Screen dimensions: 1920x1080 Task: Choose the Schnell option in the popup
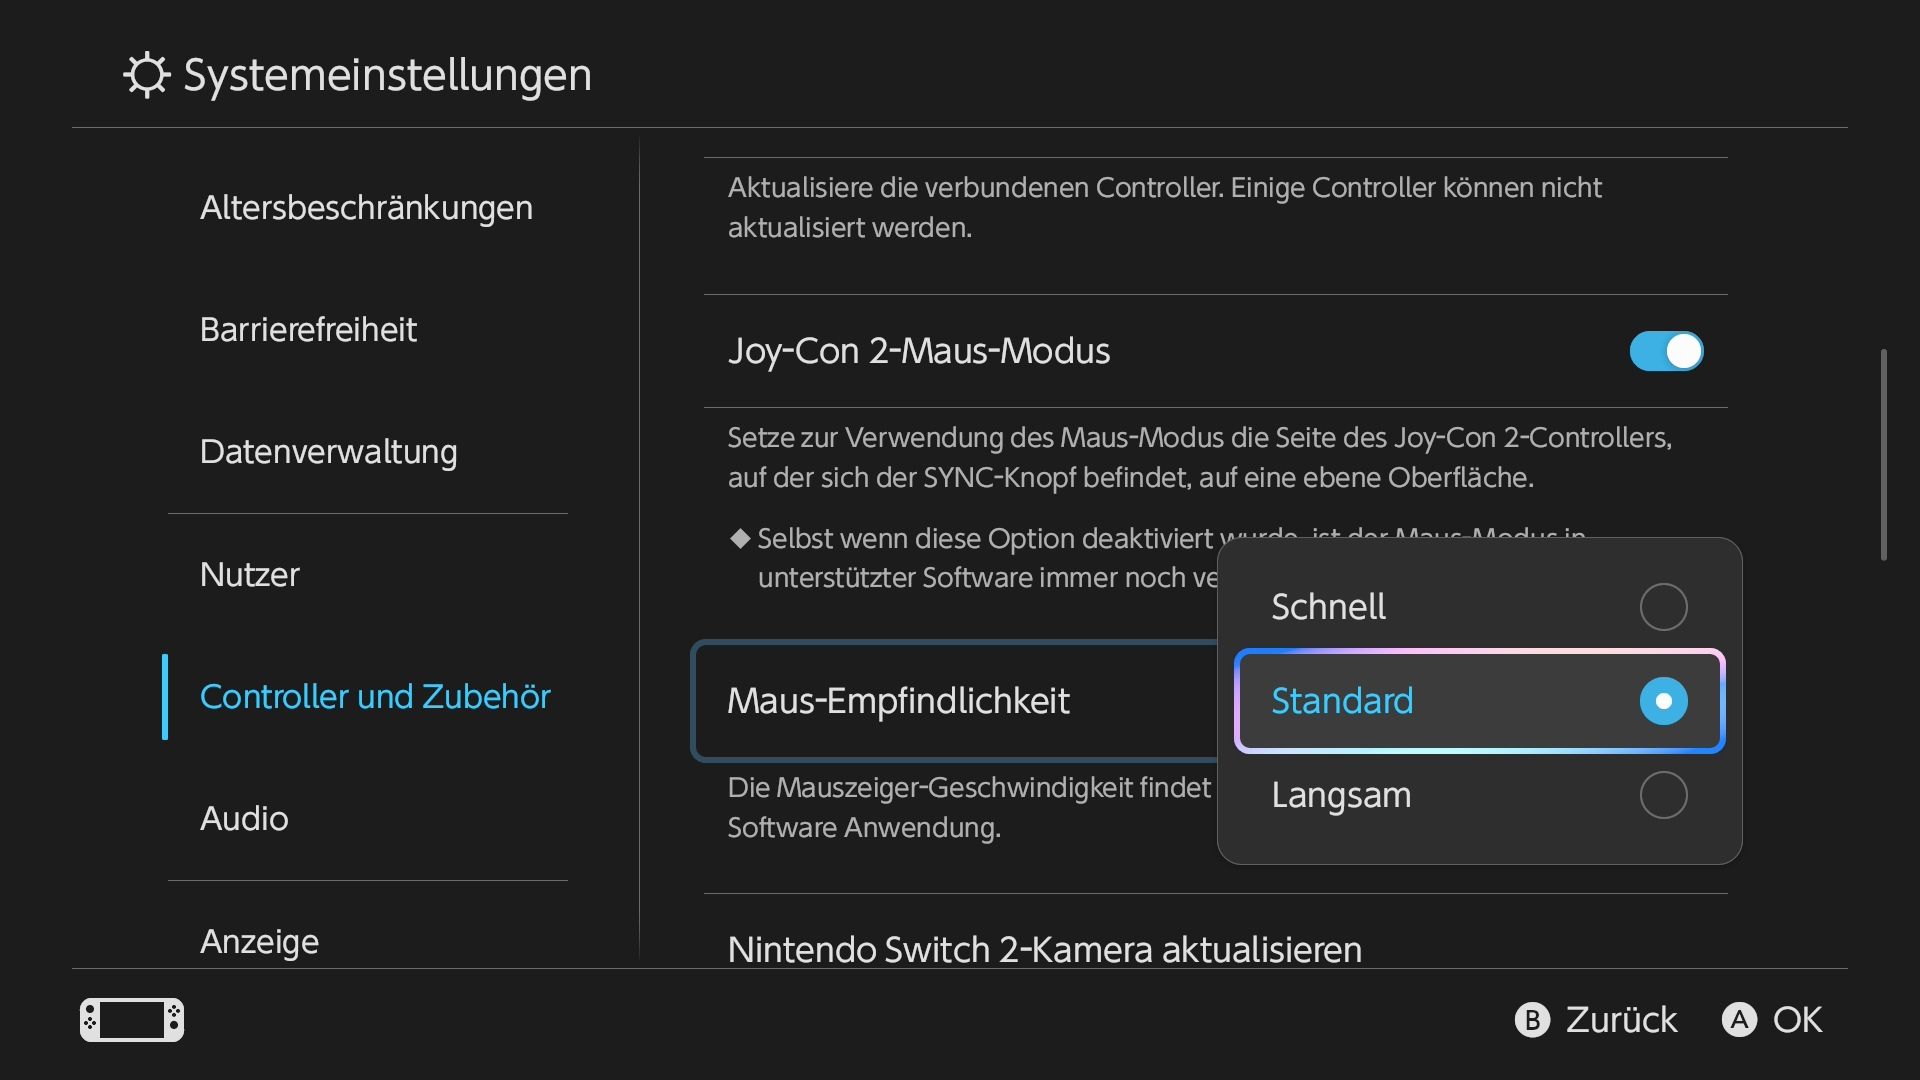(1480, 607)
